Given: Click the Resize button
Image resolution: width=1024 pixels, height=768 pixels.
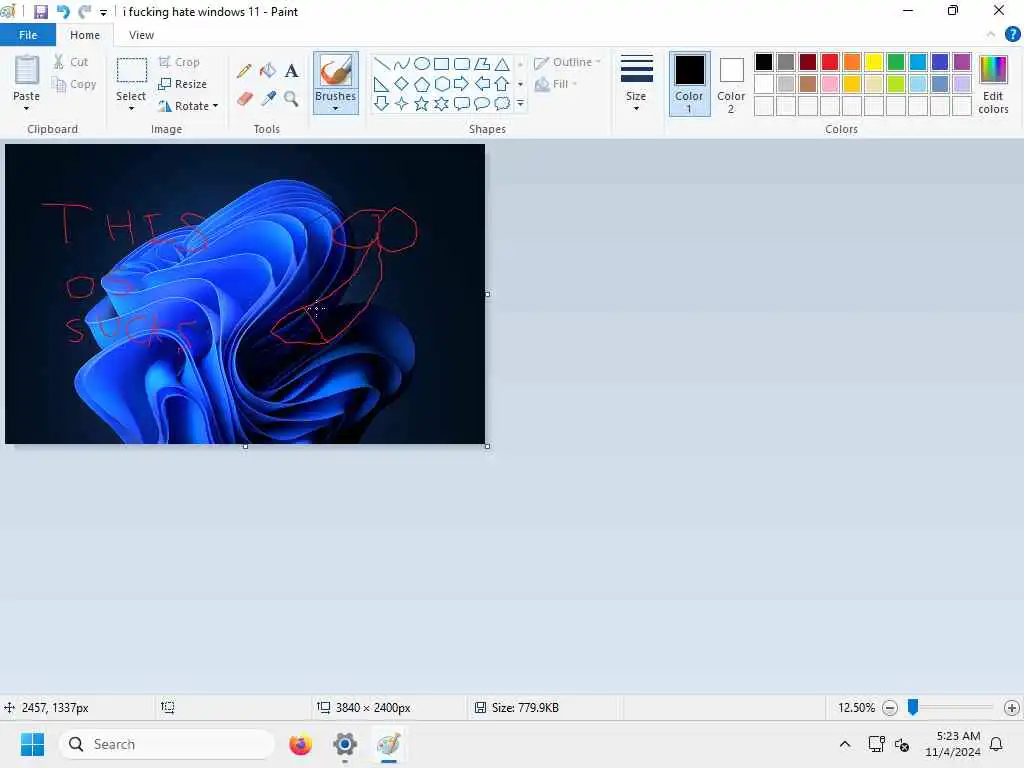Looking at the screenshot, I should click(x=183, y=84).
